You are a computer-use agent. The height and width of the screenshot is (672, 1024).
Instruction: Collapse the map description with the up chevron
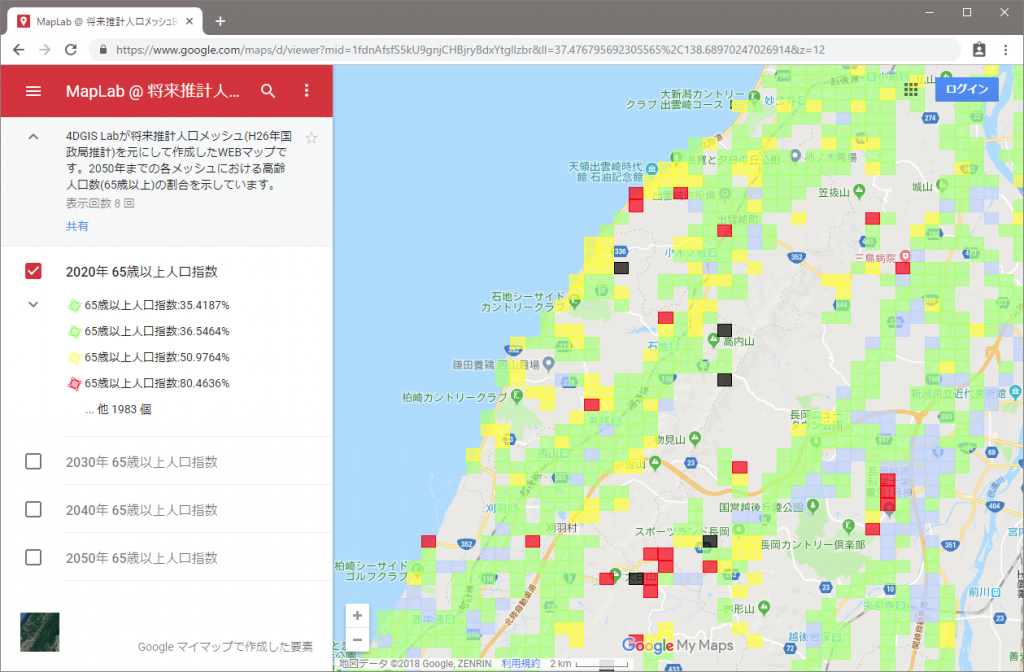33,137
